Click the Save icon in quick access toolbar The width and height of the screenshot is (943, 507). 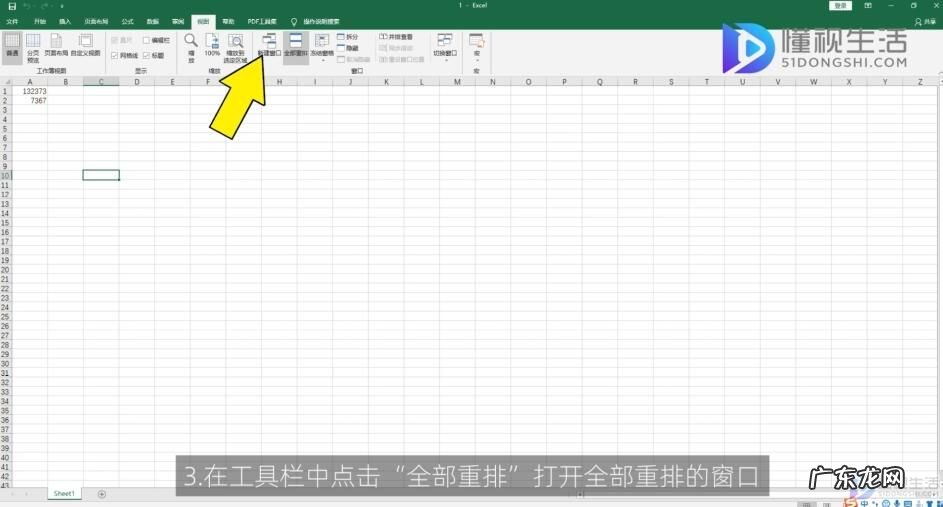11,6
